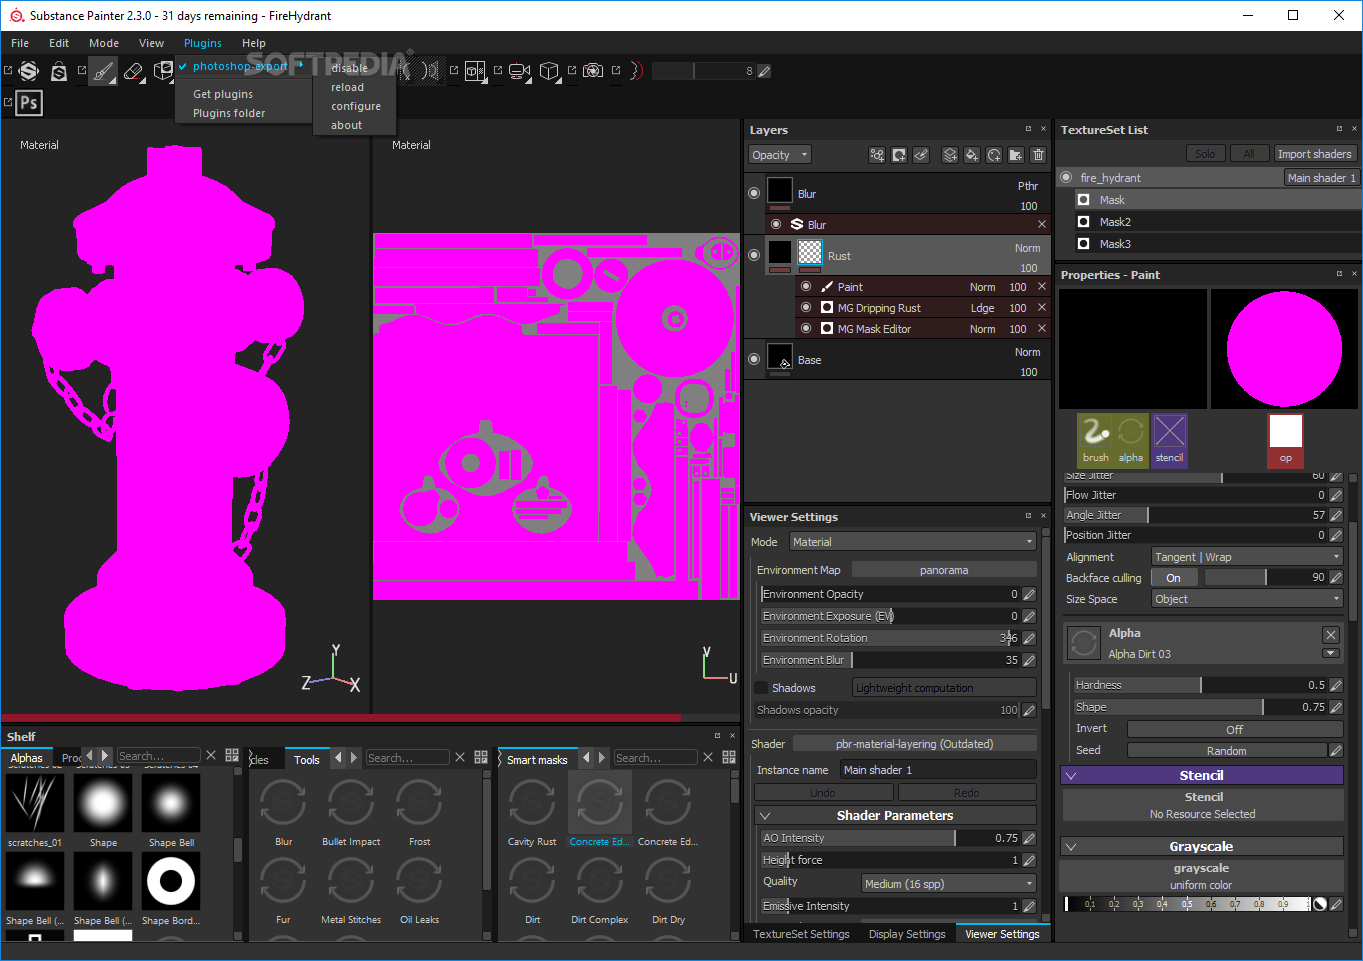The image size is (1363, 961).
Task: Click the brush property tab icon
Action: 1096,439
